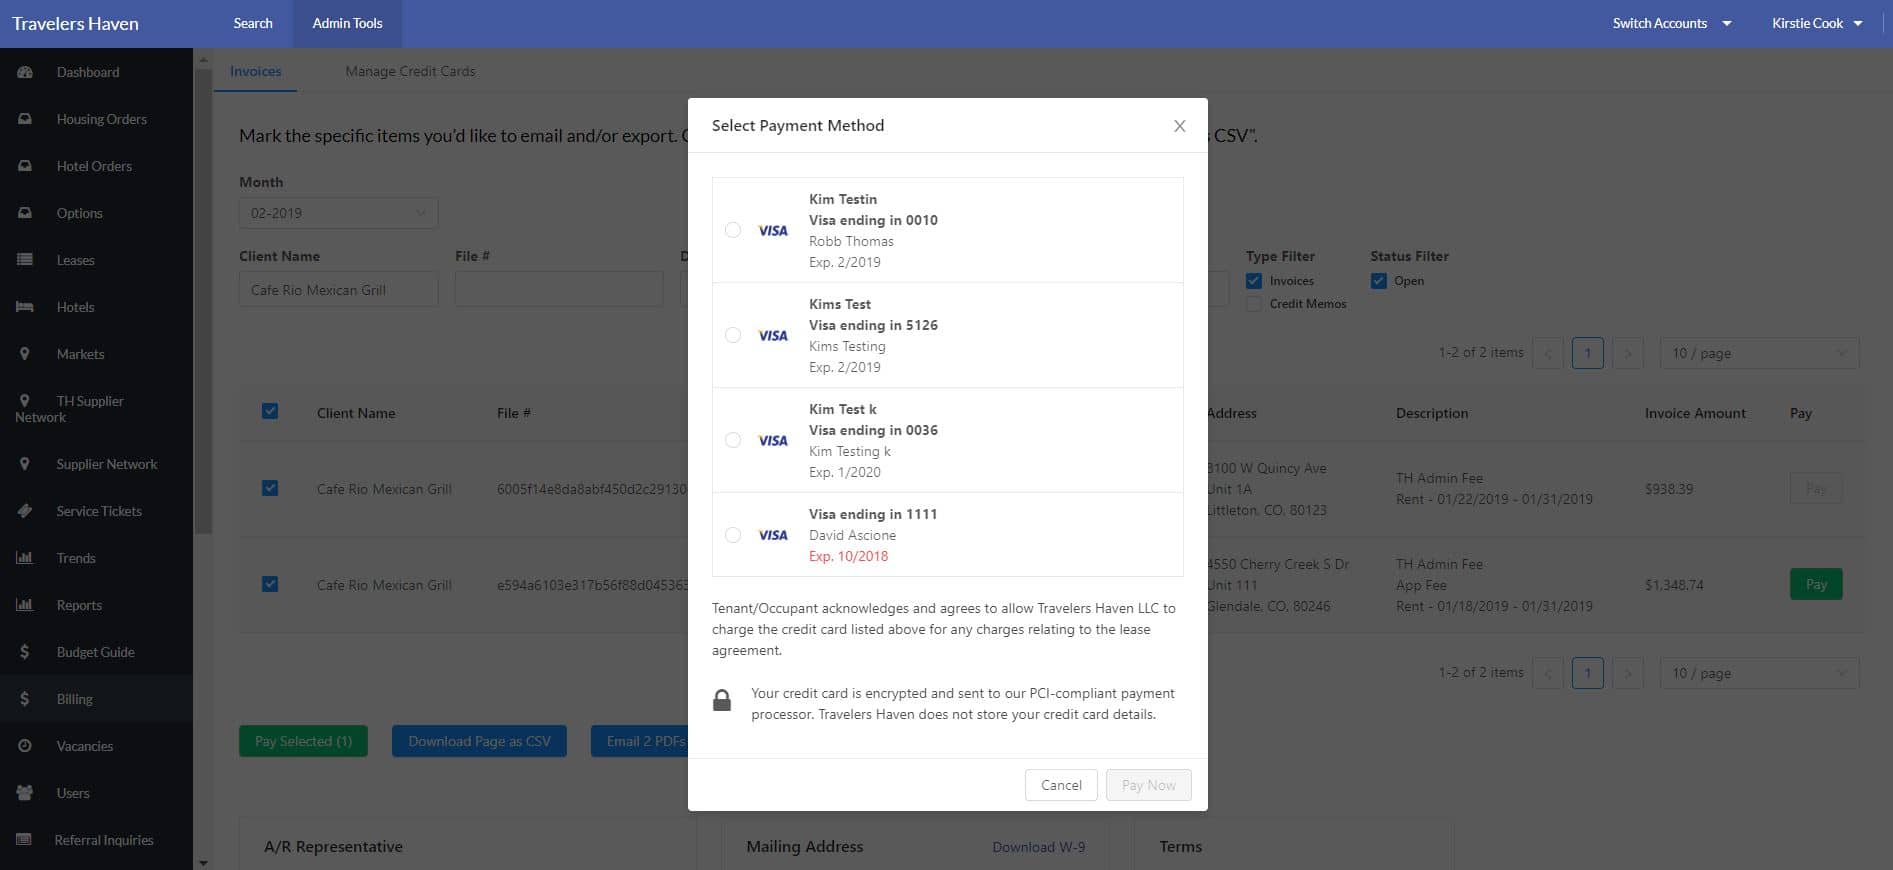Go to previous page in top pagination
Screen dimensions: 1893x870
click(x=1548, y=353)
